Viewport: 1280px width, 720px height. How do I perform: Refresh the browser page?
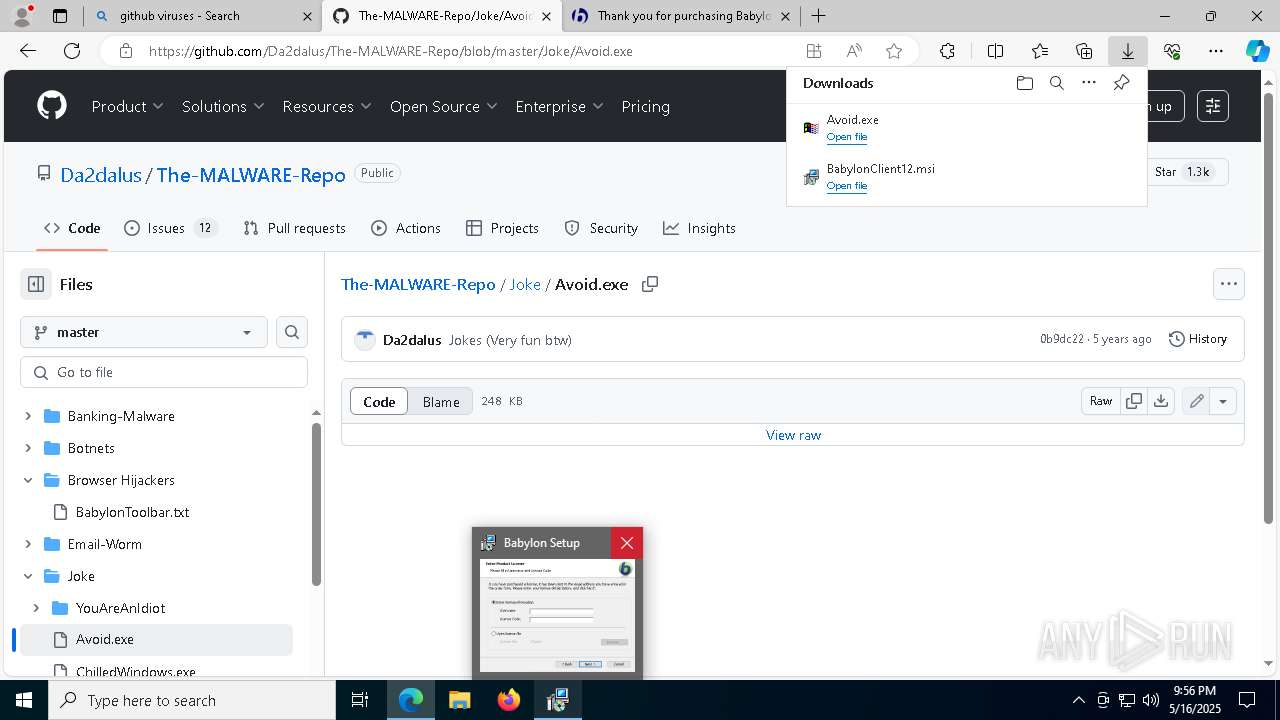pyautogui.click(x=72, y=51)
